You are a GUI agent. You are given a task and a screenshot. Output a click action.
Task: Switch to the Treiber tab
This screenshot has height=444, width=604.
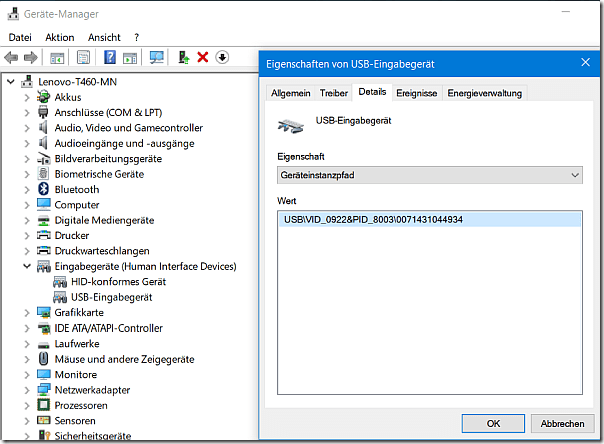334,93
